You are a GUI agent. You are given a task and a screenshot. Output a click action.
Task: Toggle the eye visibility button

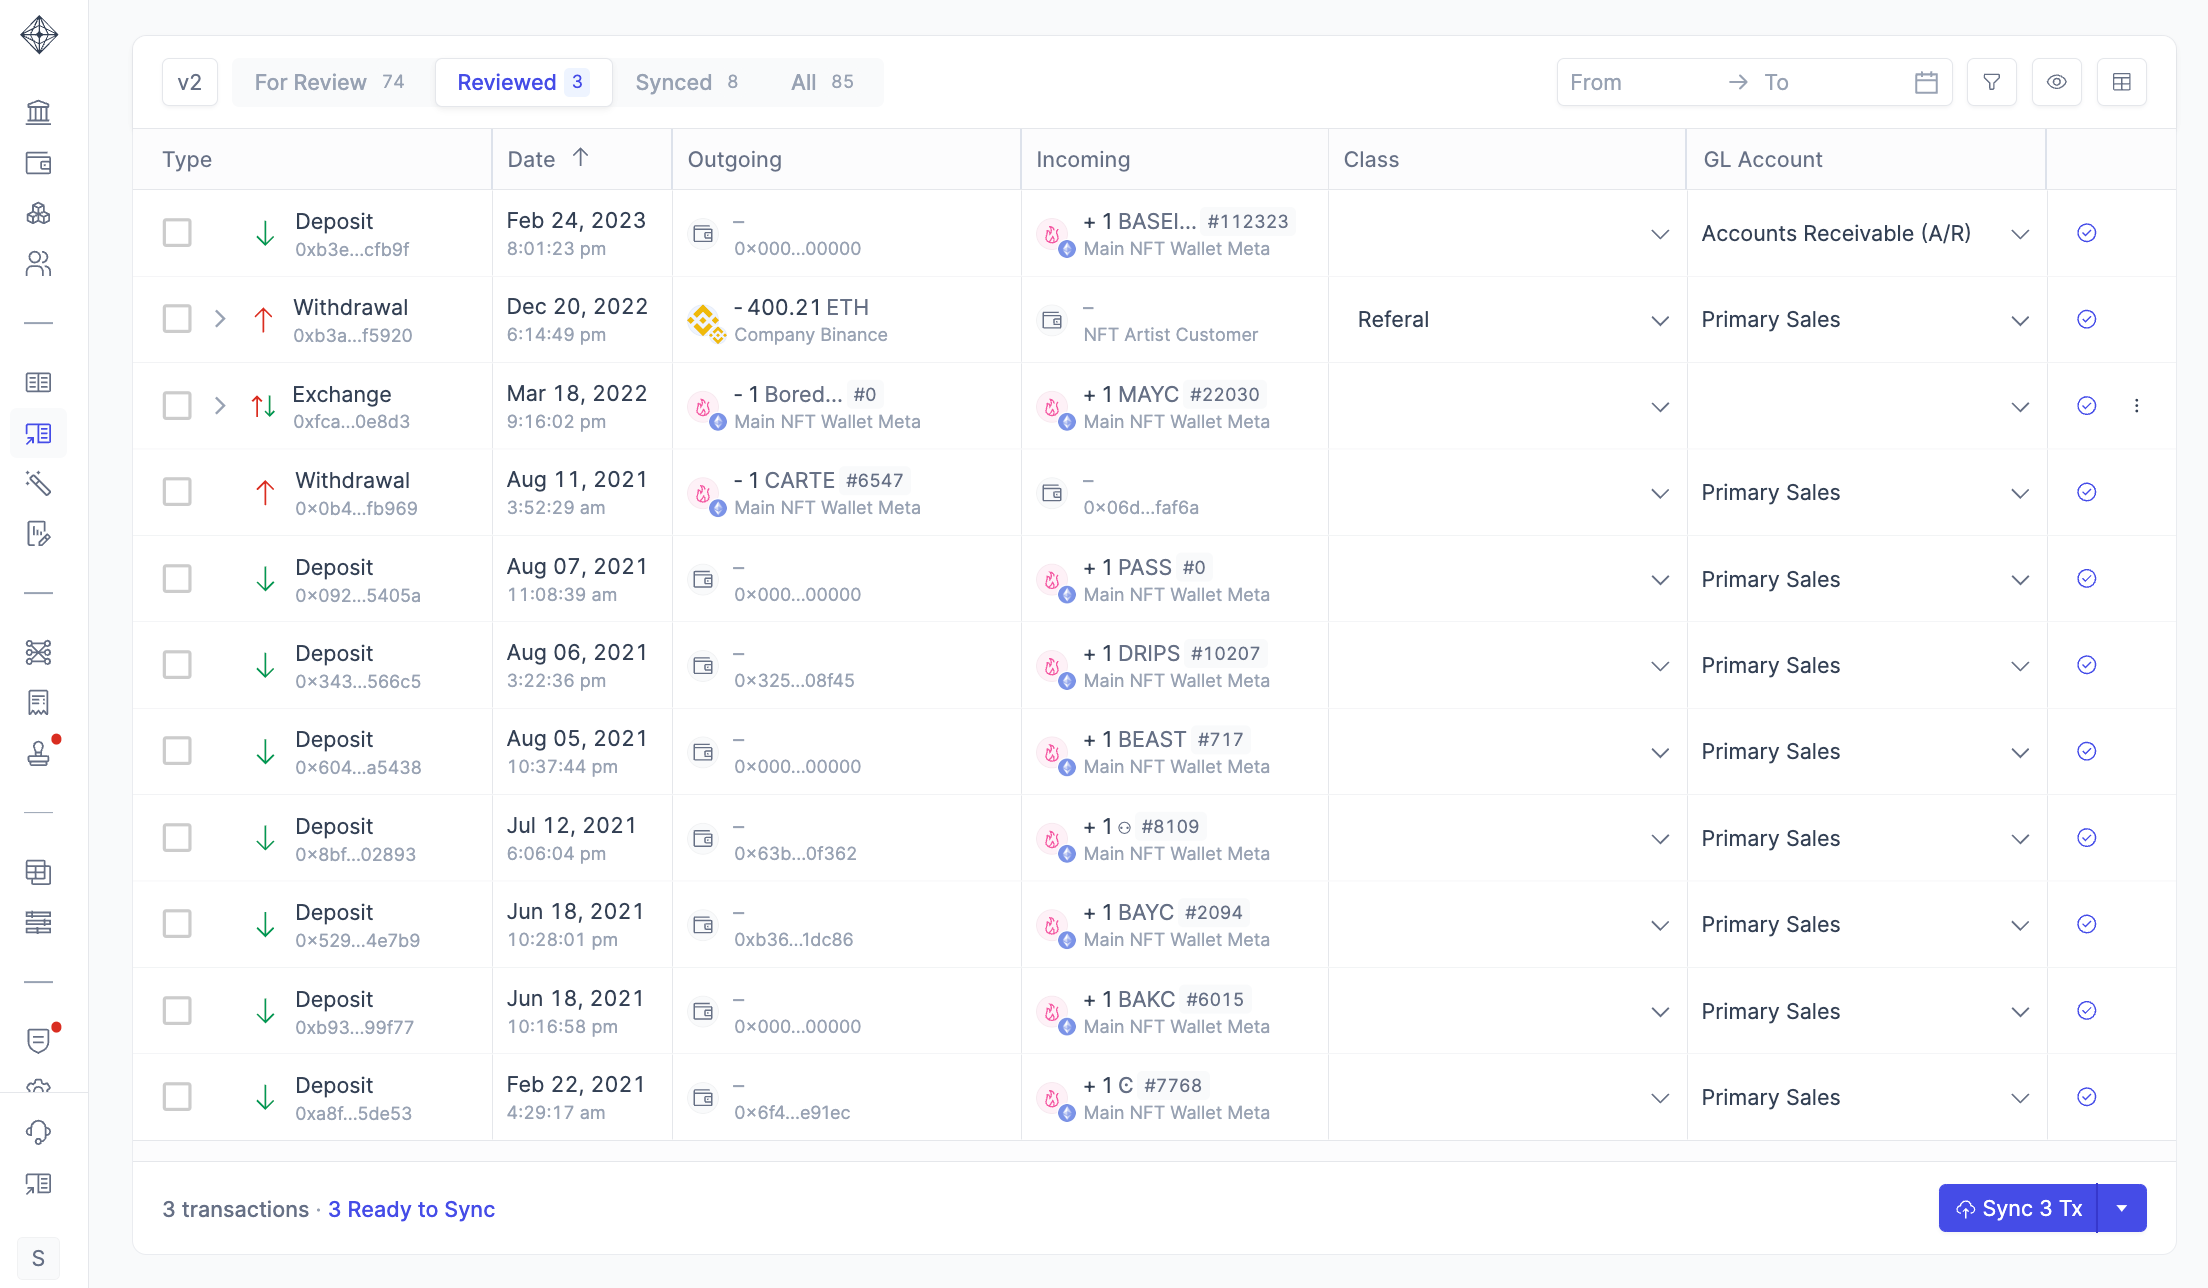[2056, 82]
